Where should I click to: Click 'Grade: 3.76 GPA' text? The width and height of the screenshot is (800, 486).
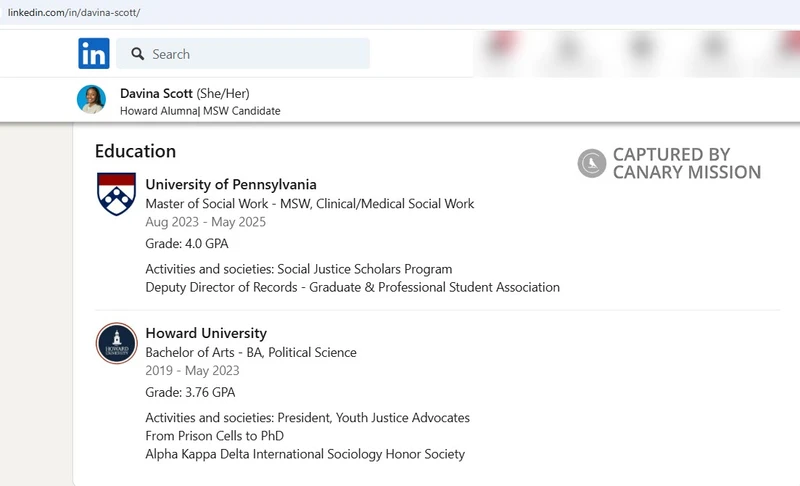tap(190, 392)
